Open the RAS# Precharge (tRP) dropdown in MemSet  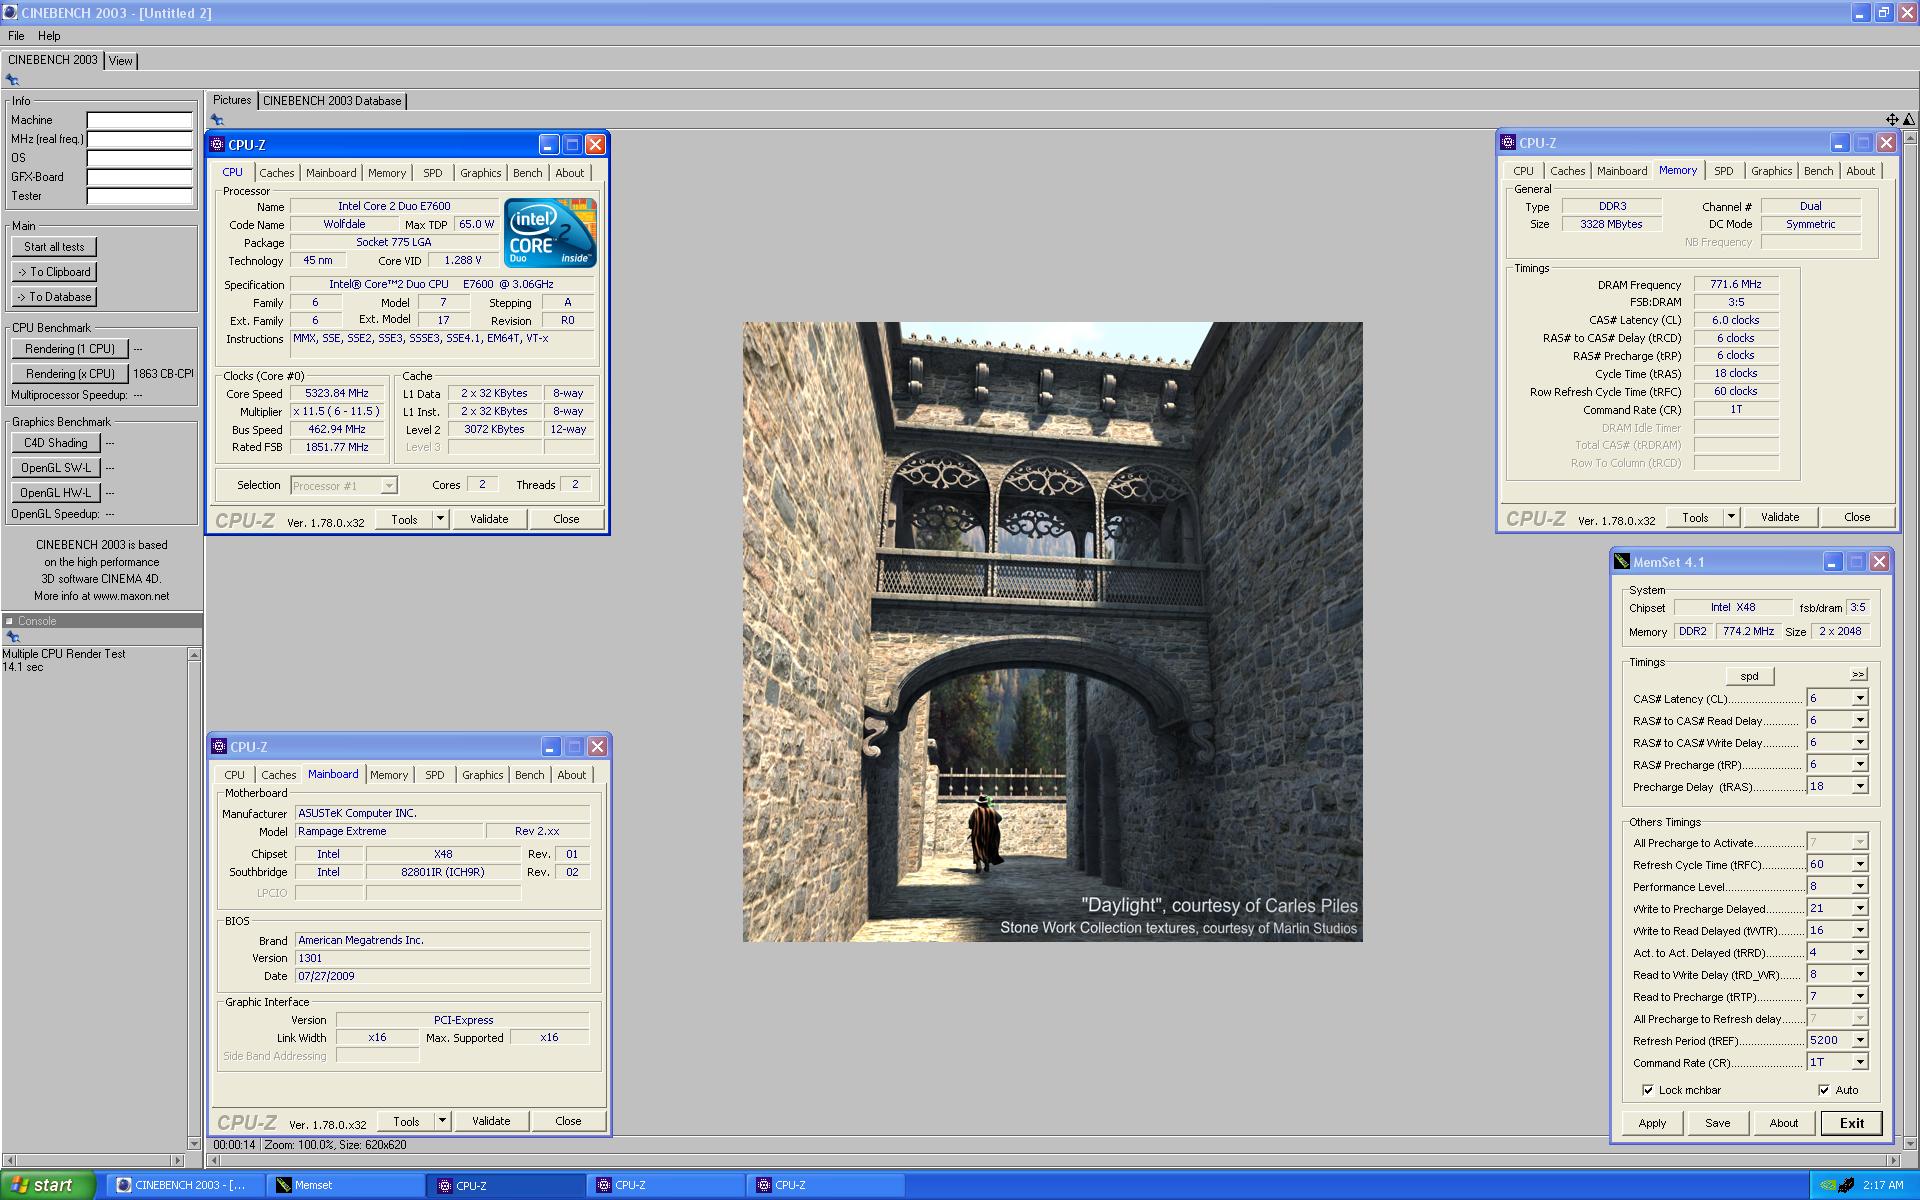coord(1860,764)
